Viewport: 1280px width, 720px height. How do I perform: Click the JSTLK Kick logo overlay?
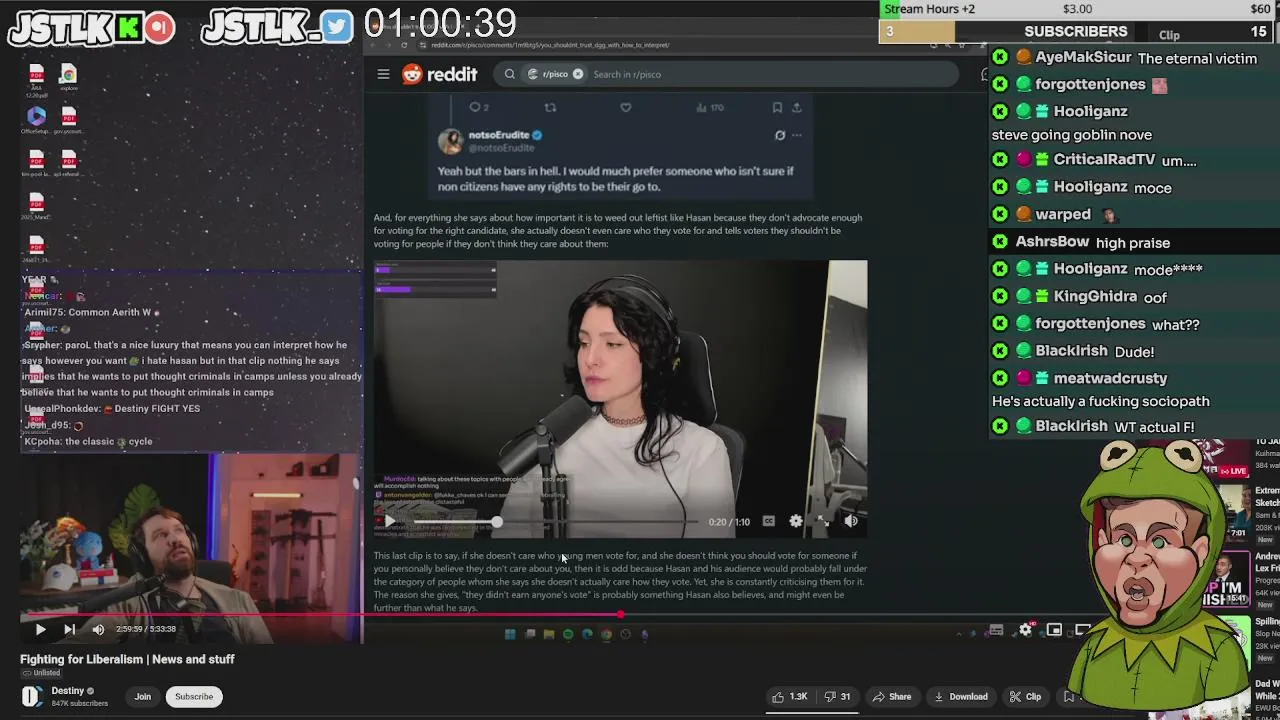(91, 28)
